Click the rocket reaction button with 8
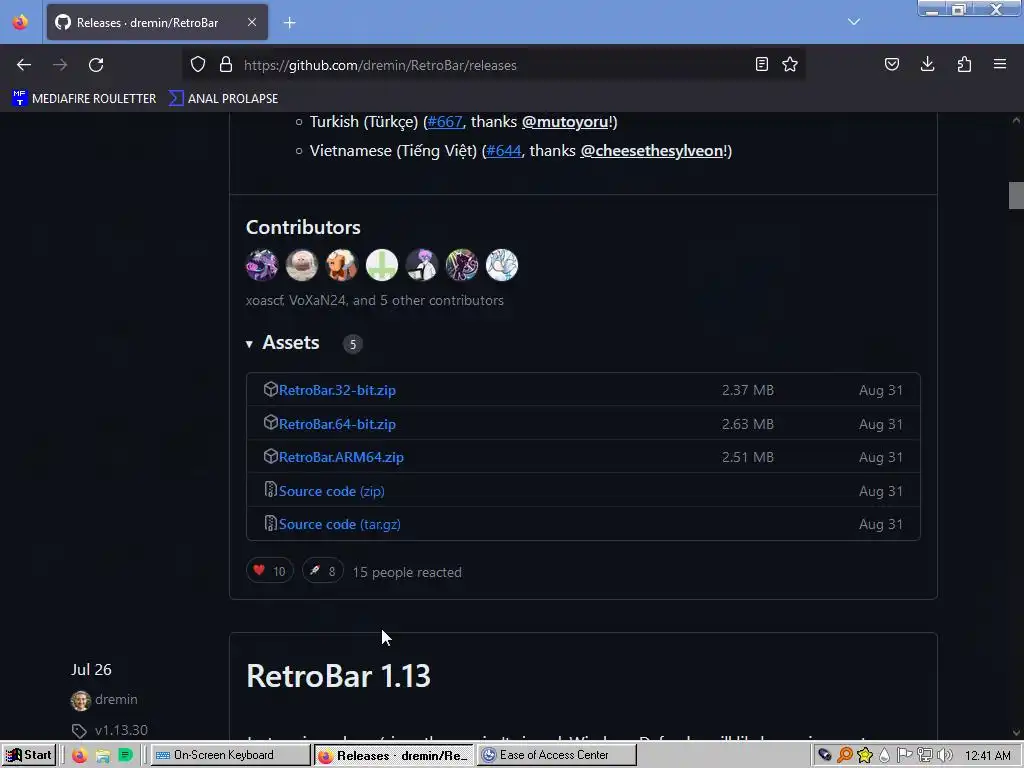Viewport: 1024px width, 768px height. point(323,571)
